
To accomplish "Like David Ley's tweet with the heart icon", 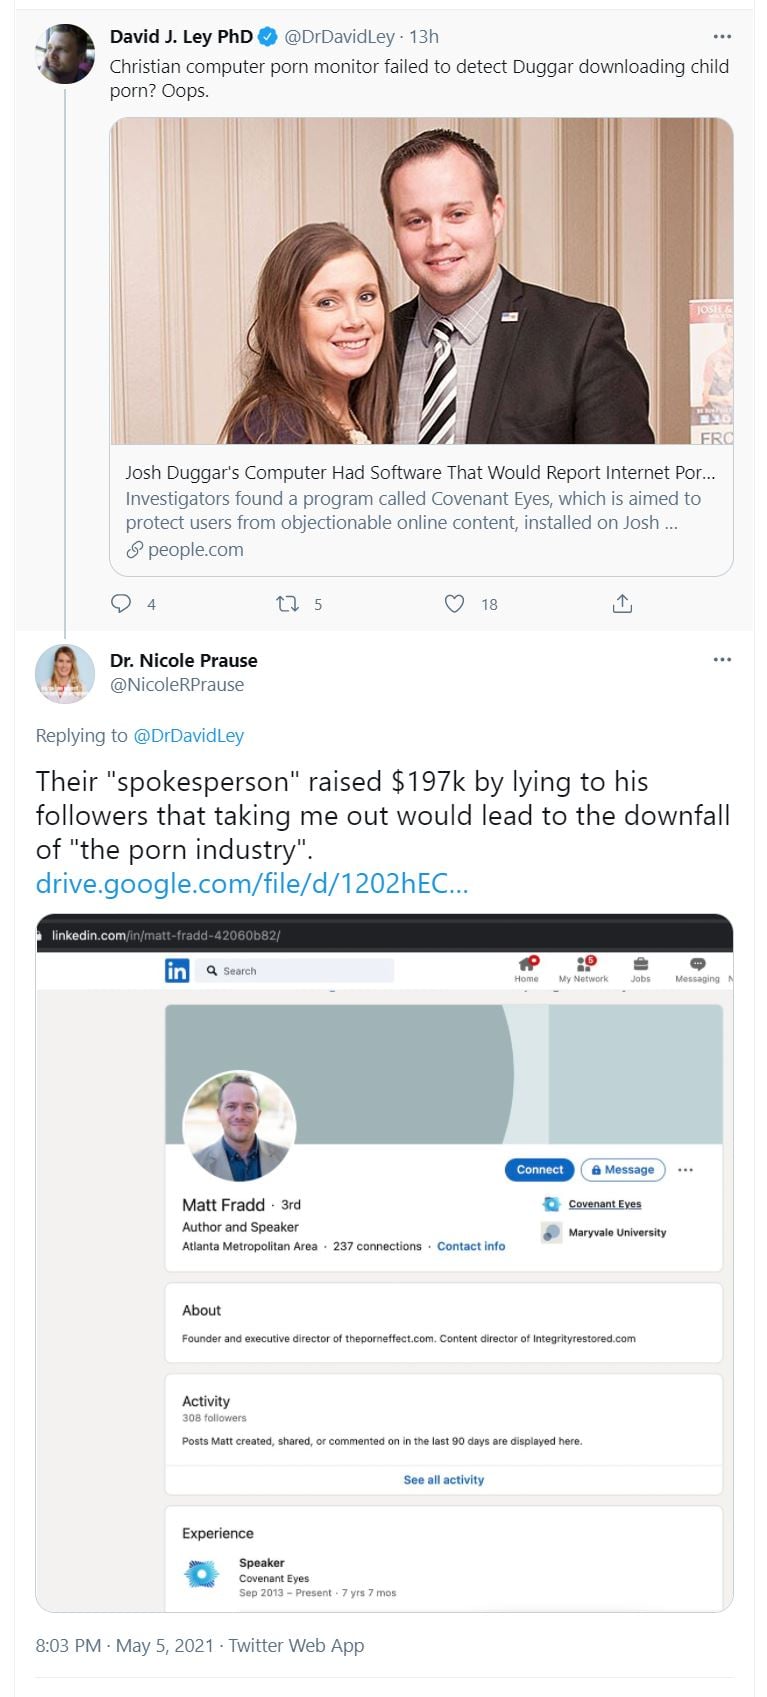I will click(454, 603).
